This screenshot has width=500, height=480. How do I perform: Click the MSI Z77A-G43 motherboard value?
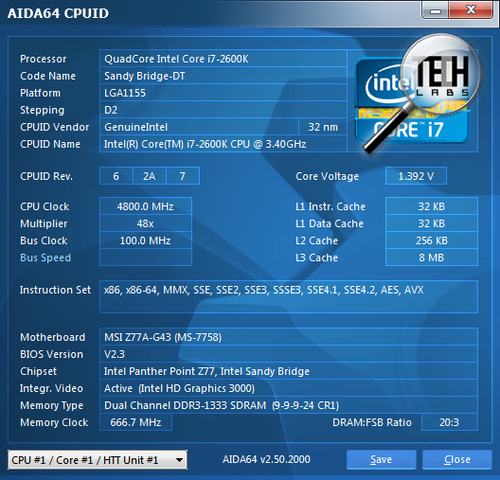pyautogui.click(x=288, y=337)
